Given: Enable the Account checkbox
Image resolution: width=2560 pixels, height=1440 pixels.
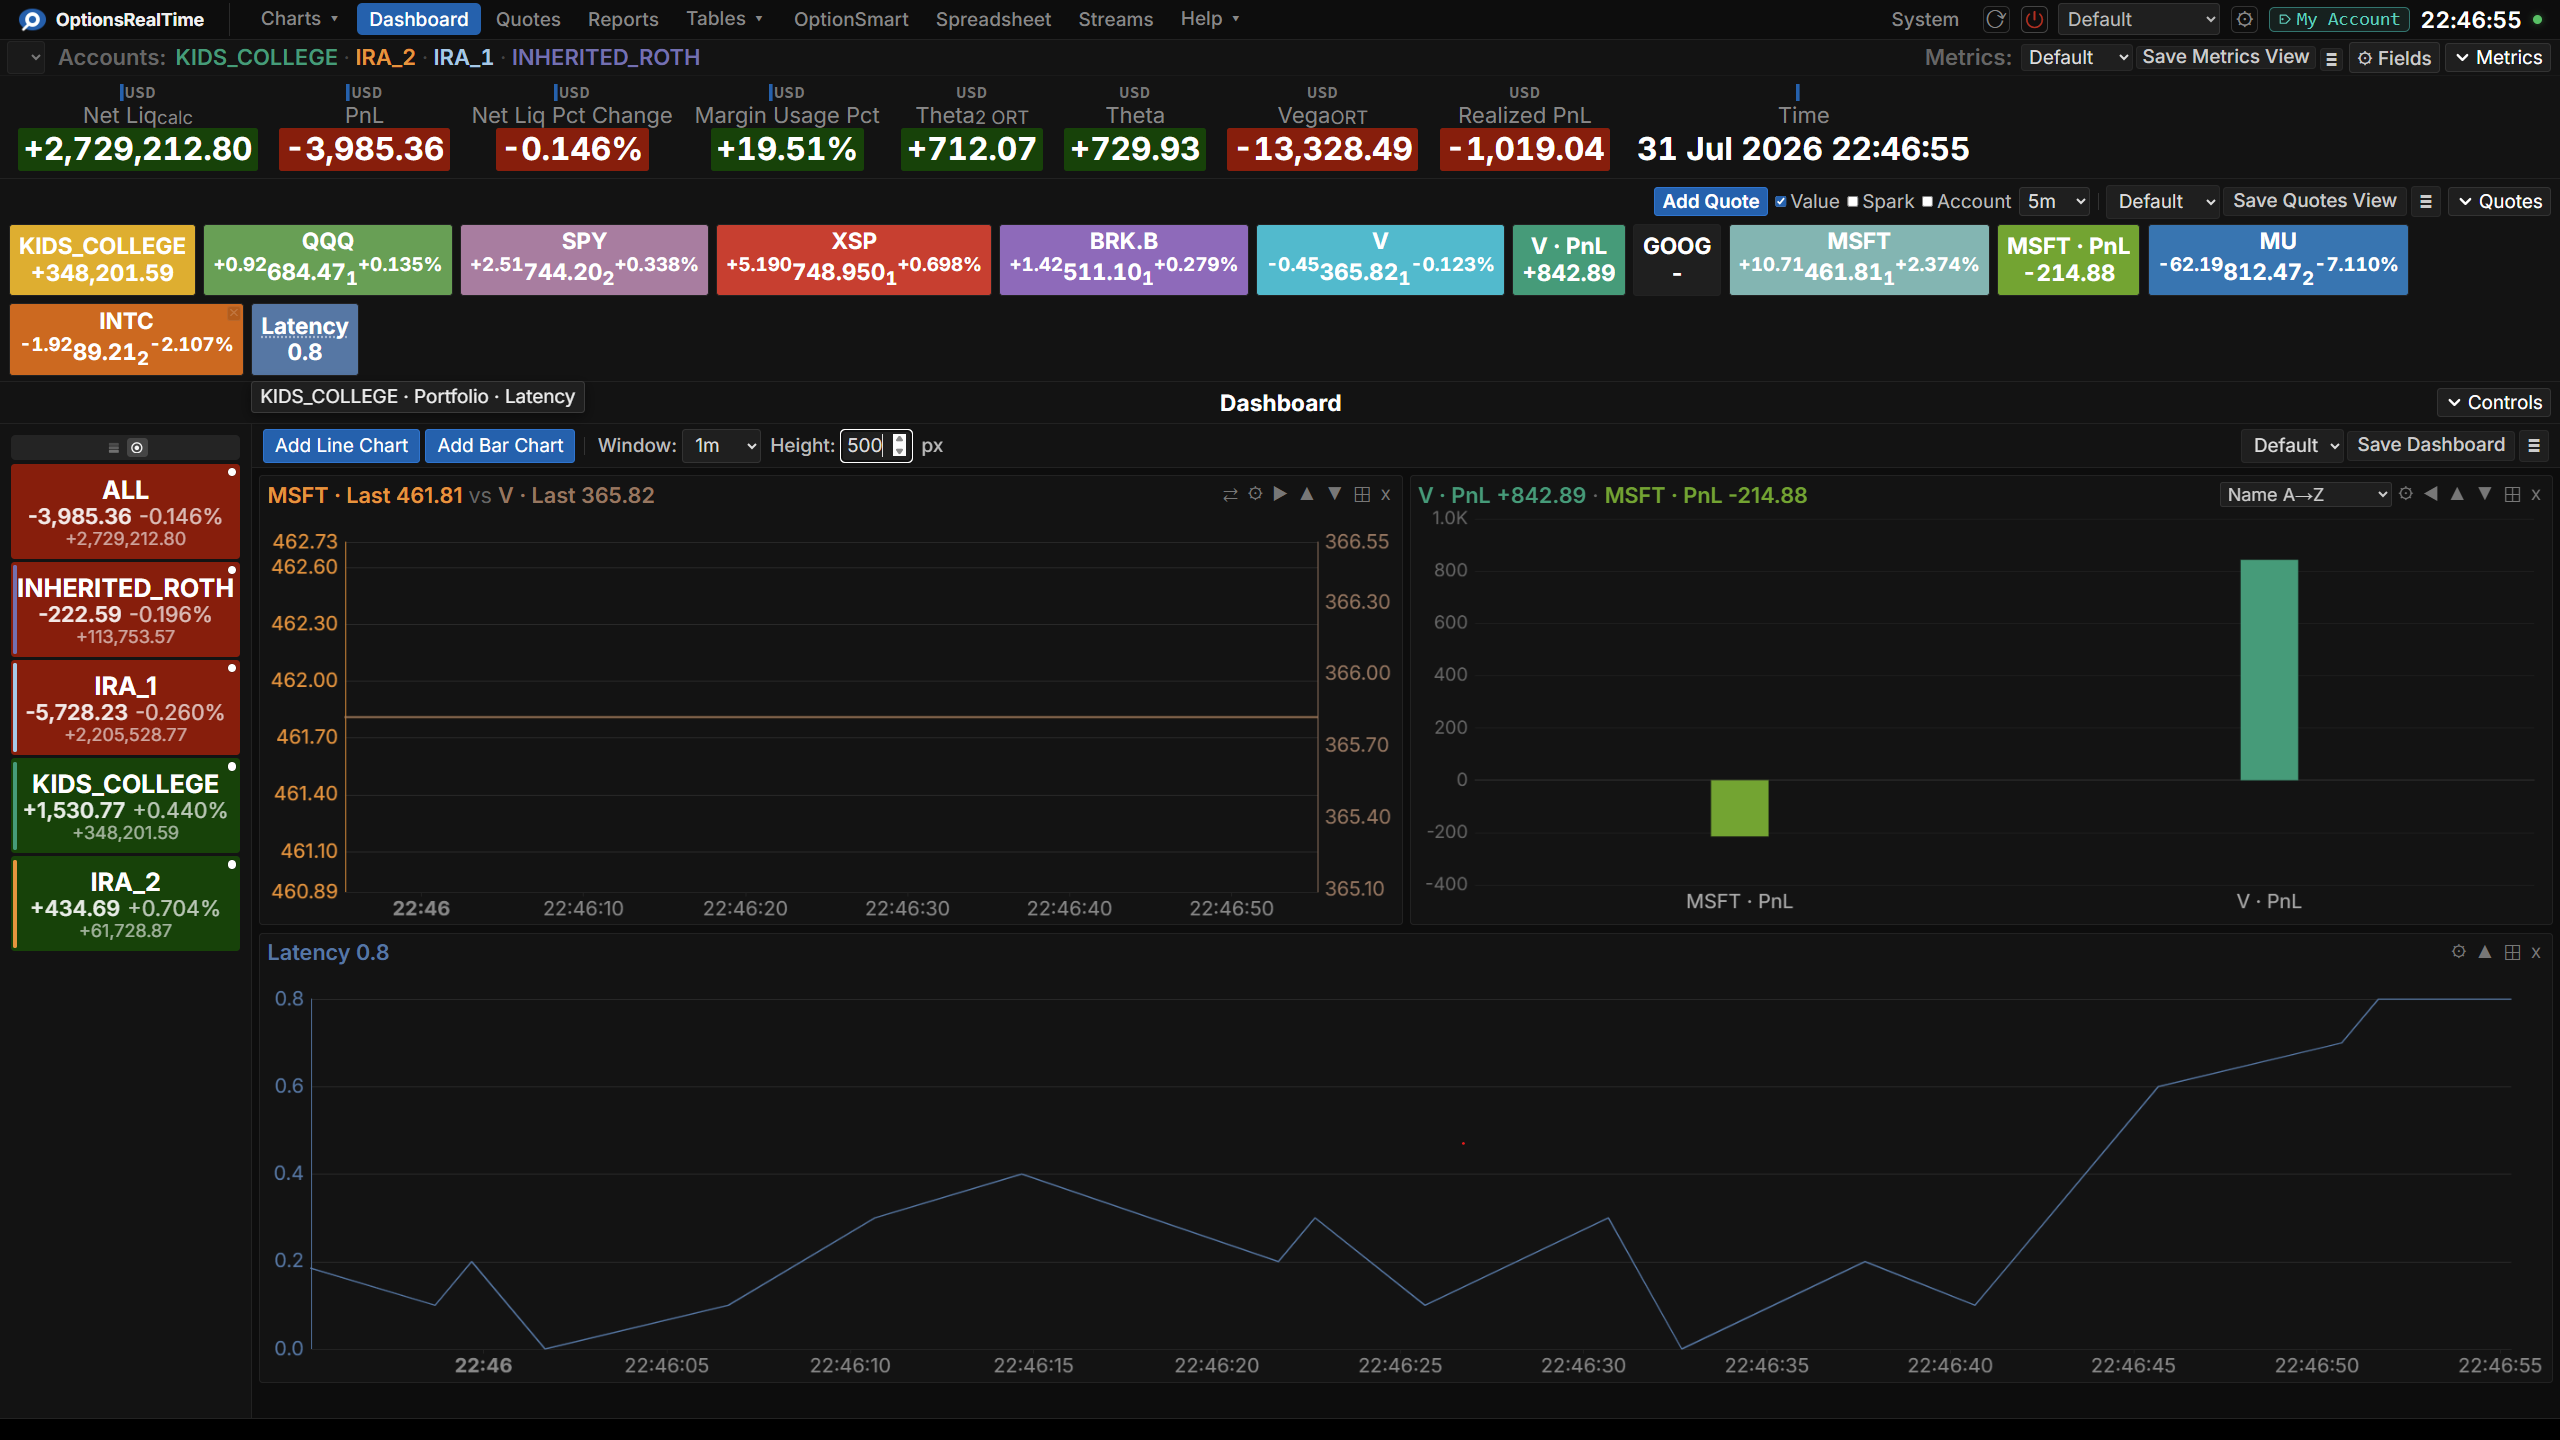Looking at the screenshot, I should [1928, 202].
